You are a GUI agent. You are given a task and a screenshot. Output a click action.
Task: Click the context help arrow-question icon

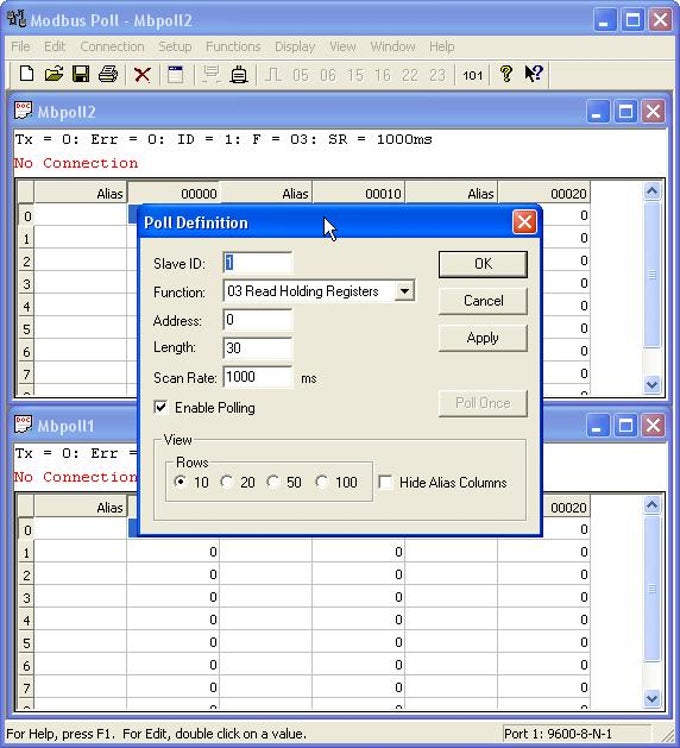(533, 74)
